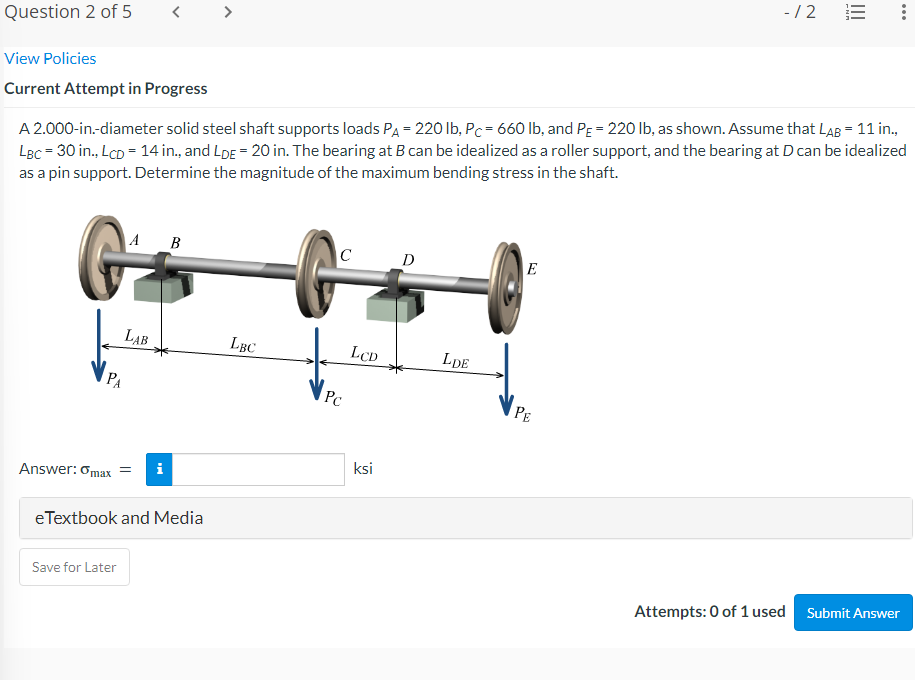Screen dimensions: 915x680
Task: Click the 'Current Attempt in Progress' heading
Action: click(x=106, y=89)
